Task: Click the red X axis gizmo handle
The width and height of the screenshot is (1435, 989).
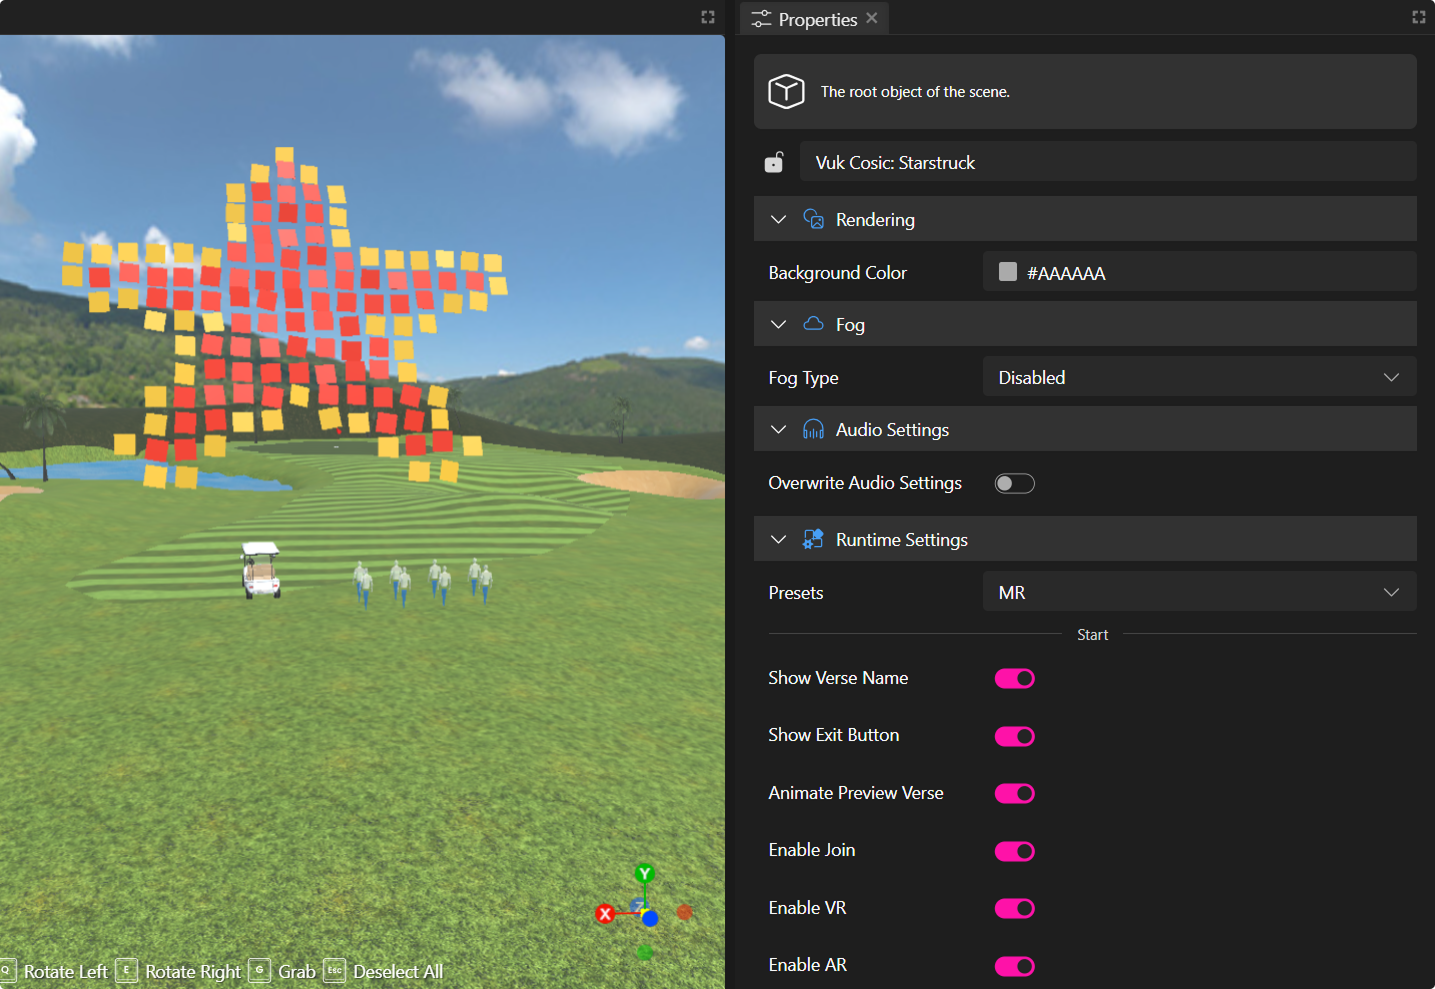Action: coord(605,914)
